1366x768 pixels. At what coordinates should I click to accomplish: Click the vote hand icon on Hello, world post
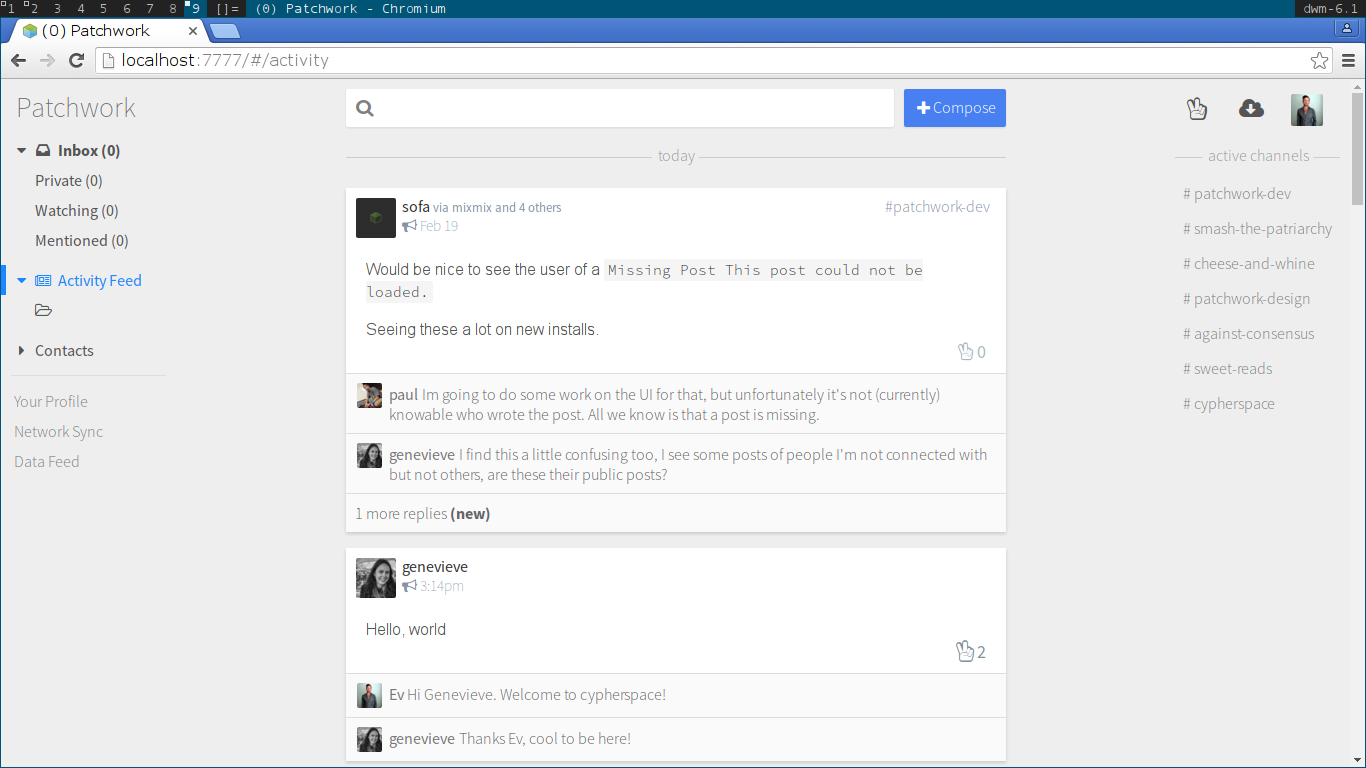[x=965, y=651]
